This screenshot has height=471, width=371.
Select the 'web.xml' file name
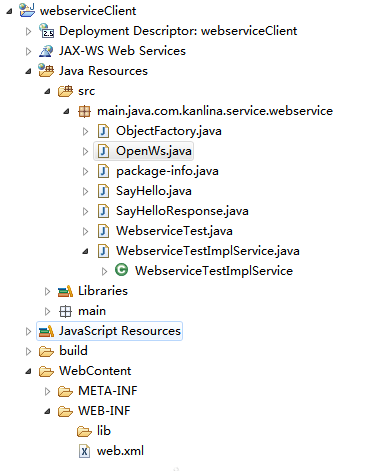[x=120, y=451]
